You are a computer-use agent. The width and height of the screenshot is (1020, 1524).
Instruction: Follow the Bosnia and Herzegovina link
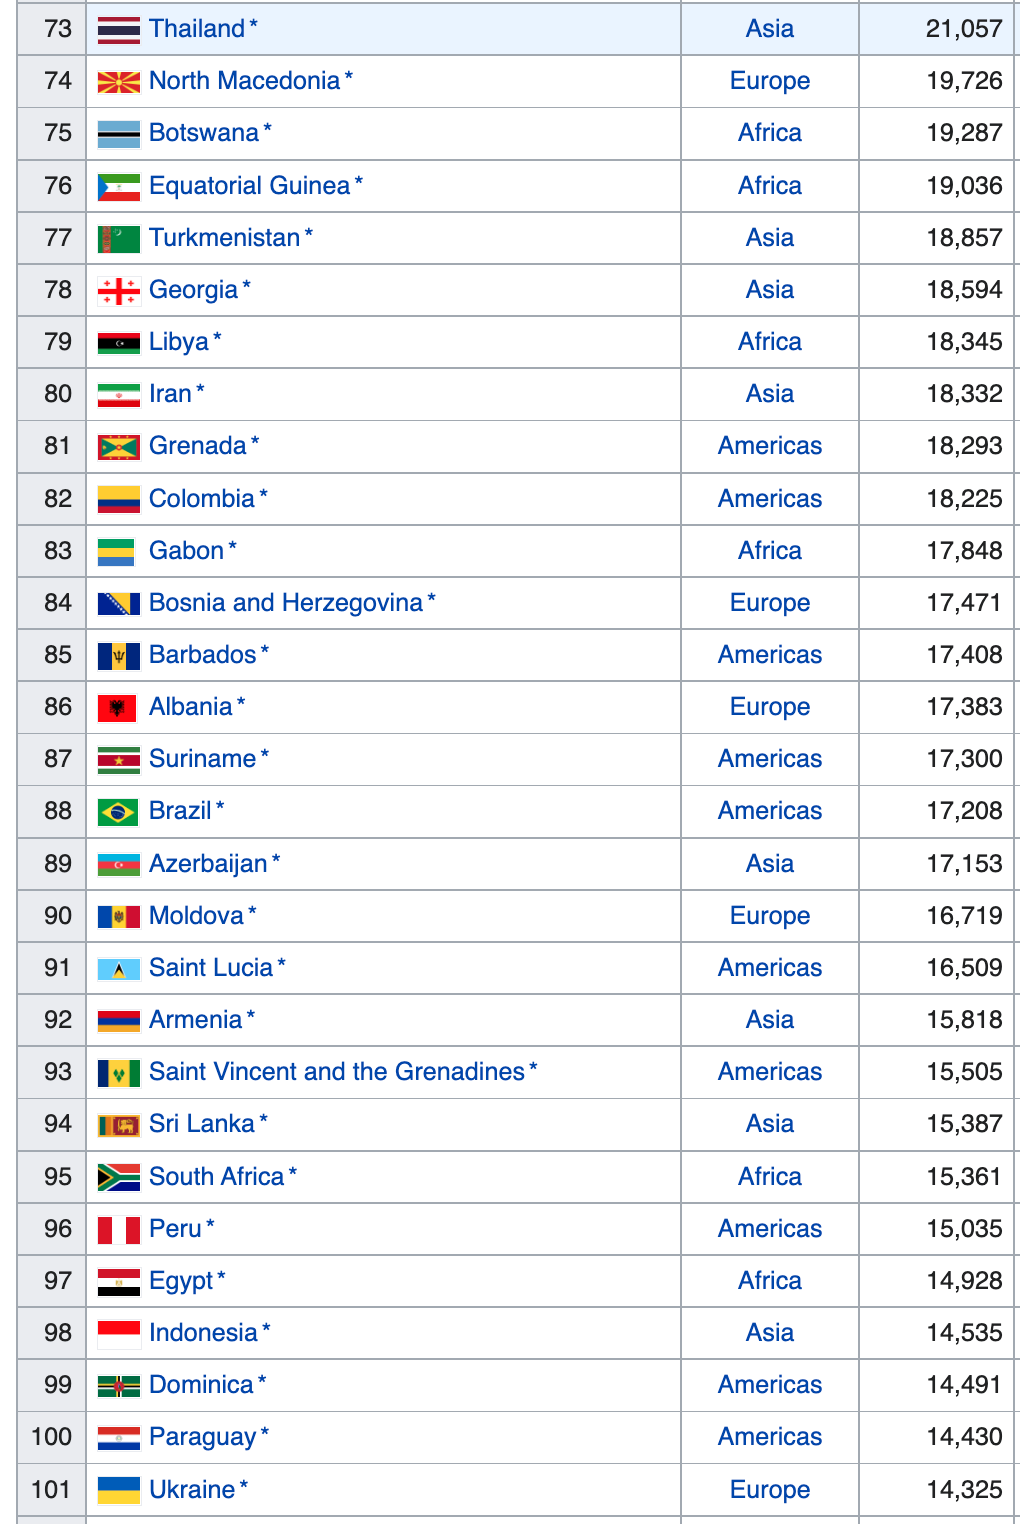click(x=285, y=603)
